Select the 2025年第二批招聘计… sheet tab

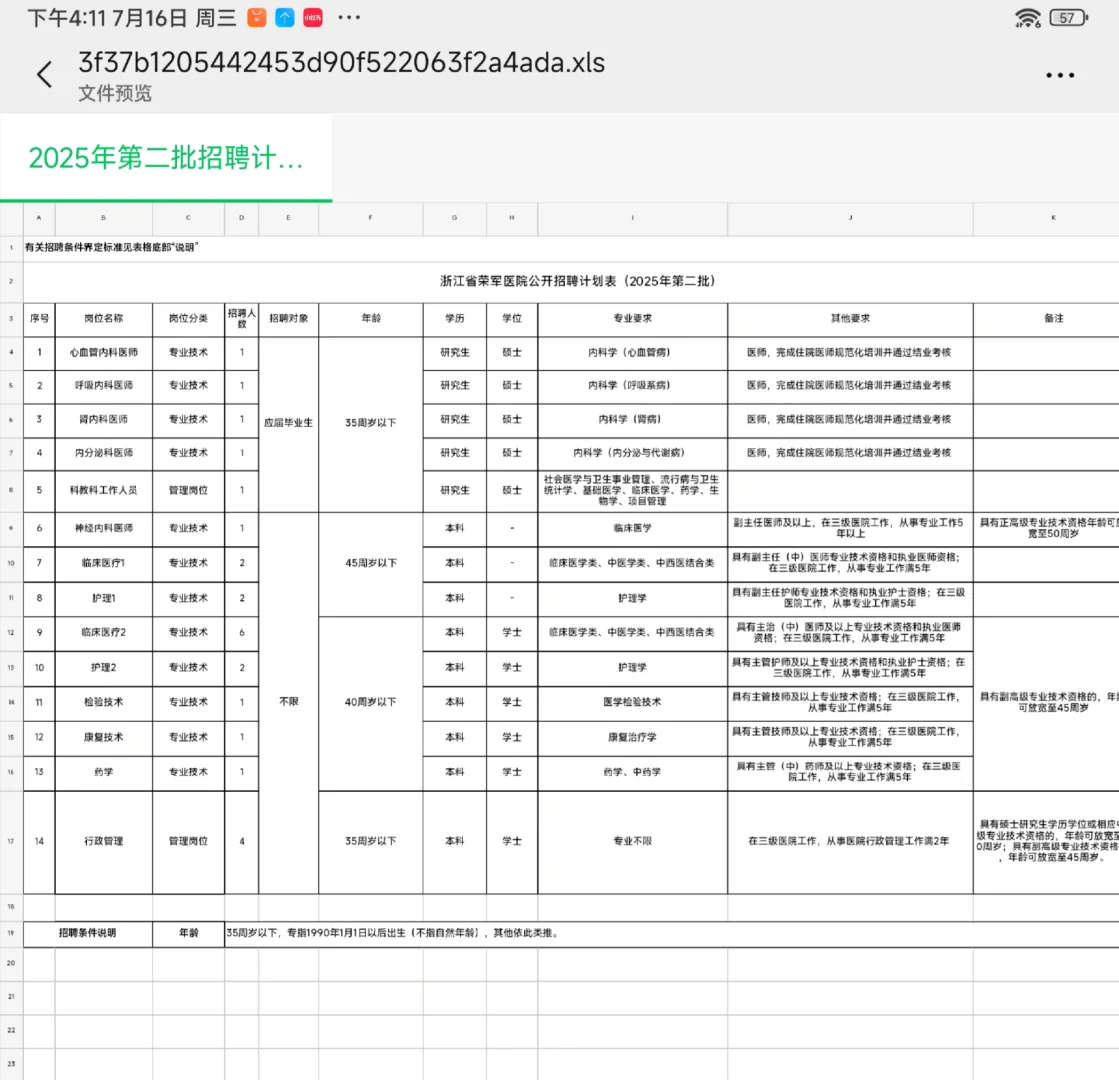click(x=166, y=158)
